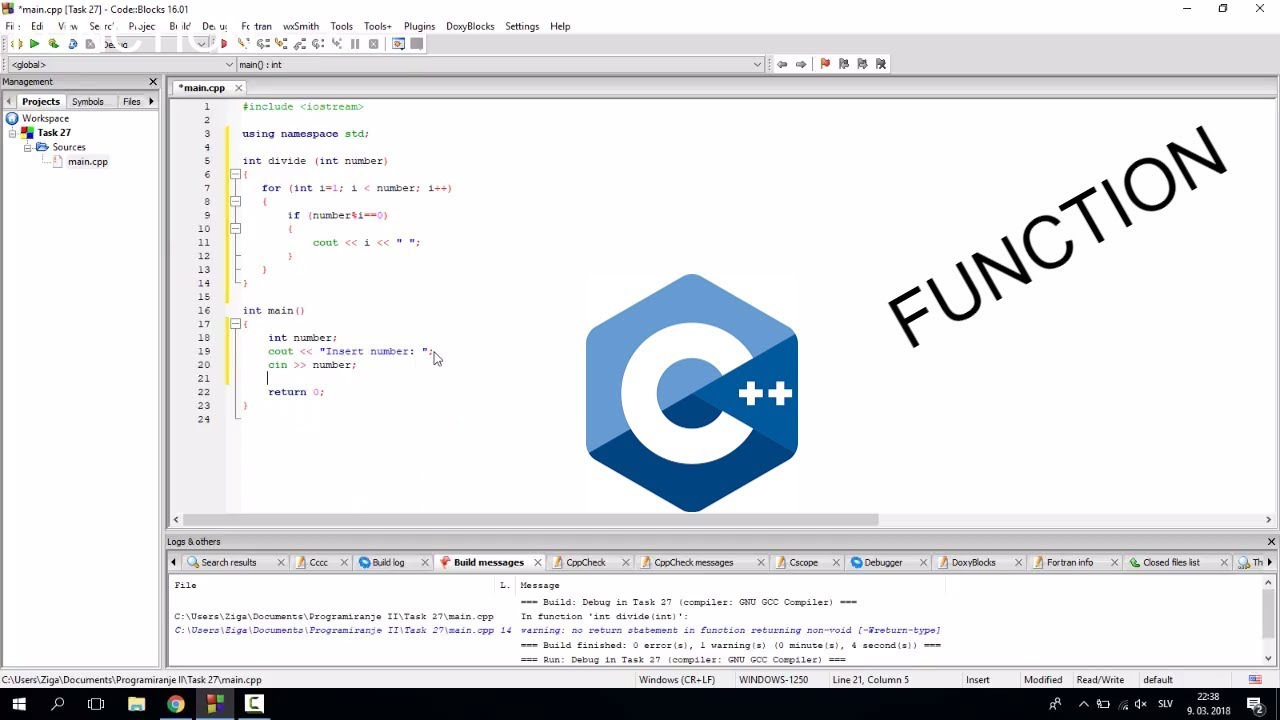Image resolution: width=1280 pixels, height=720 pixels.
Task: Open Chrome from the taskbar
Action: click(x=175, y=704)
